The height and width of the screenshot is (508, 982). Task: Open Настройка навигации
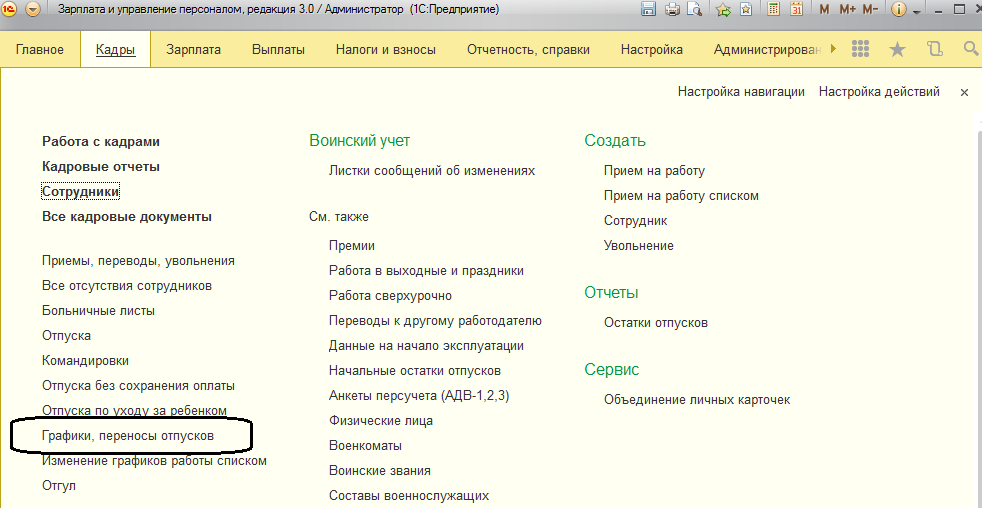[x=741, y=91]
